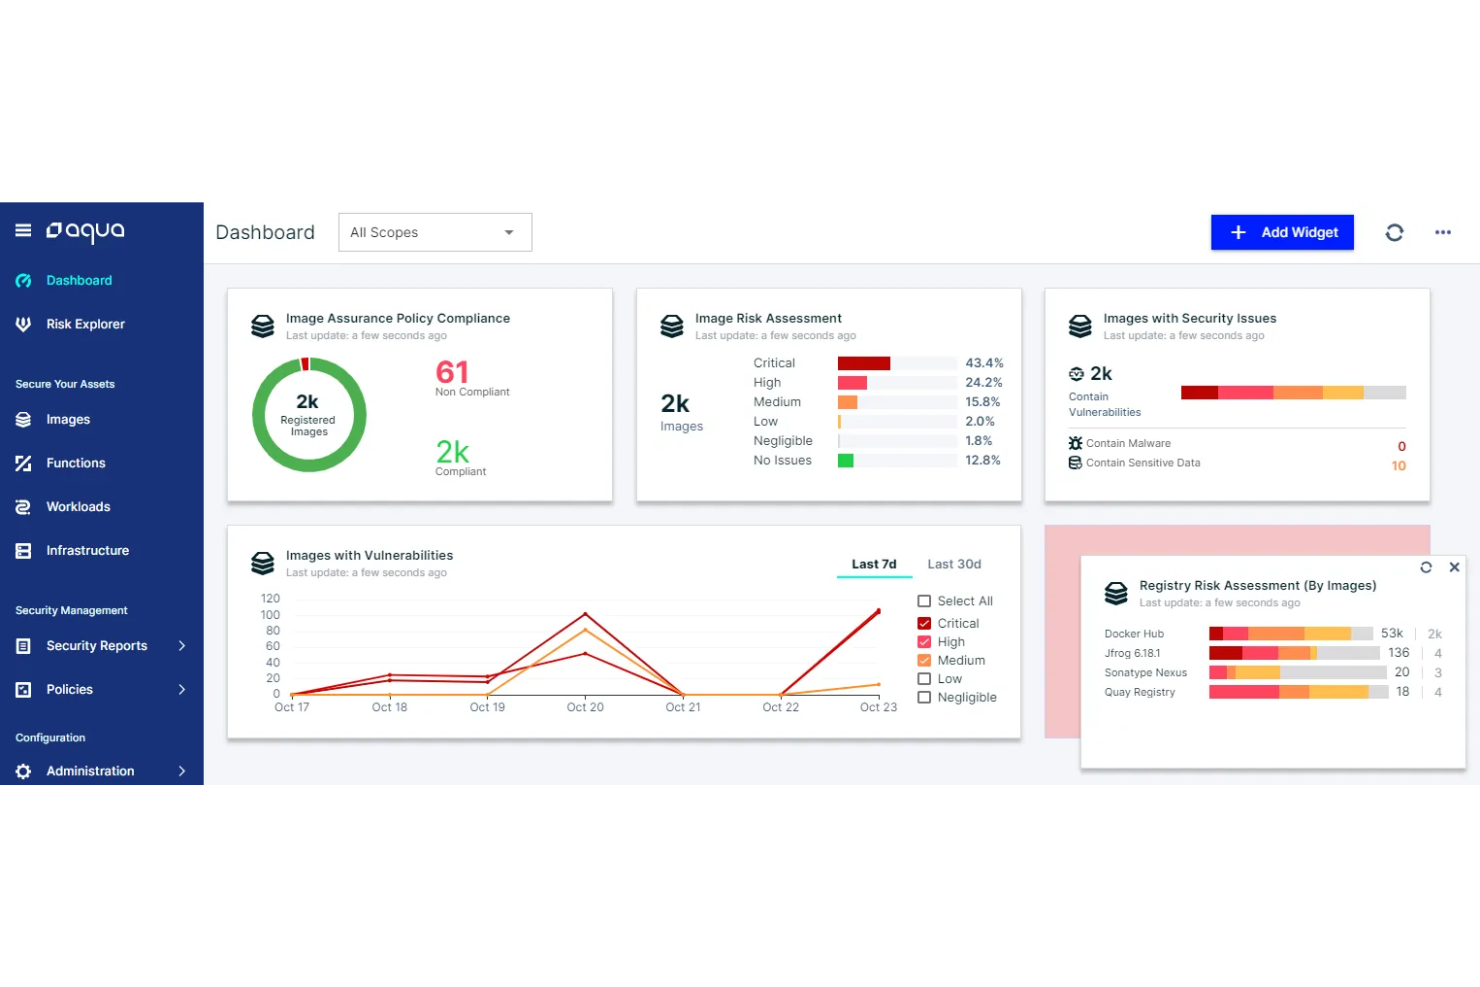Open the Dashboard from the sidebar
Viewport: 1480px width, 987px height.
pyautogui.click(x=79, y=280)
